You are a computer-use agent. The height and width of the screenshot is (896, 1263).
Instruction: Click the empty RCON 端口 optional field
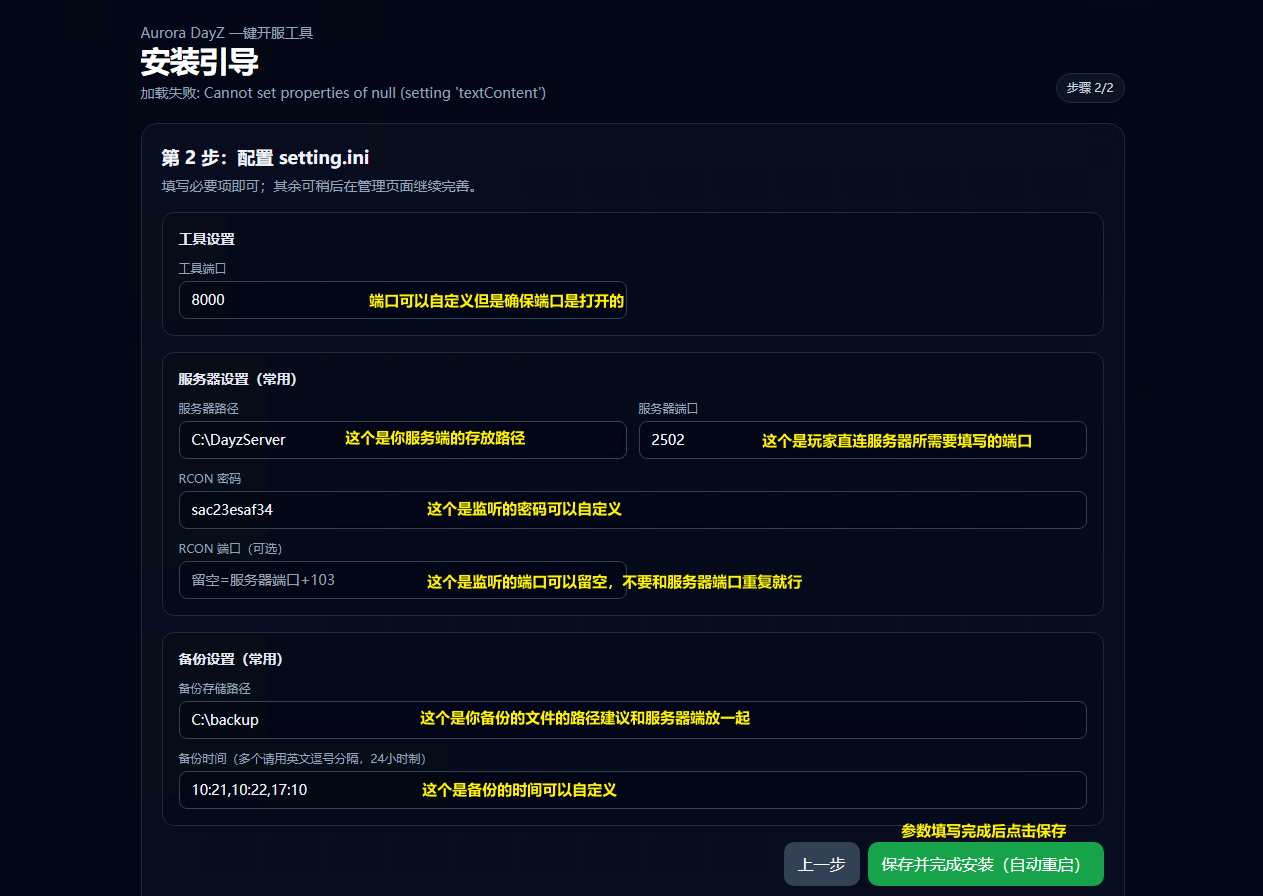click(300, 580)
